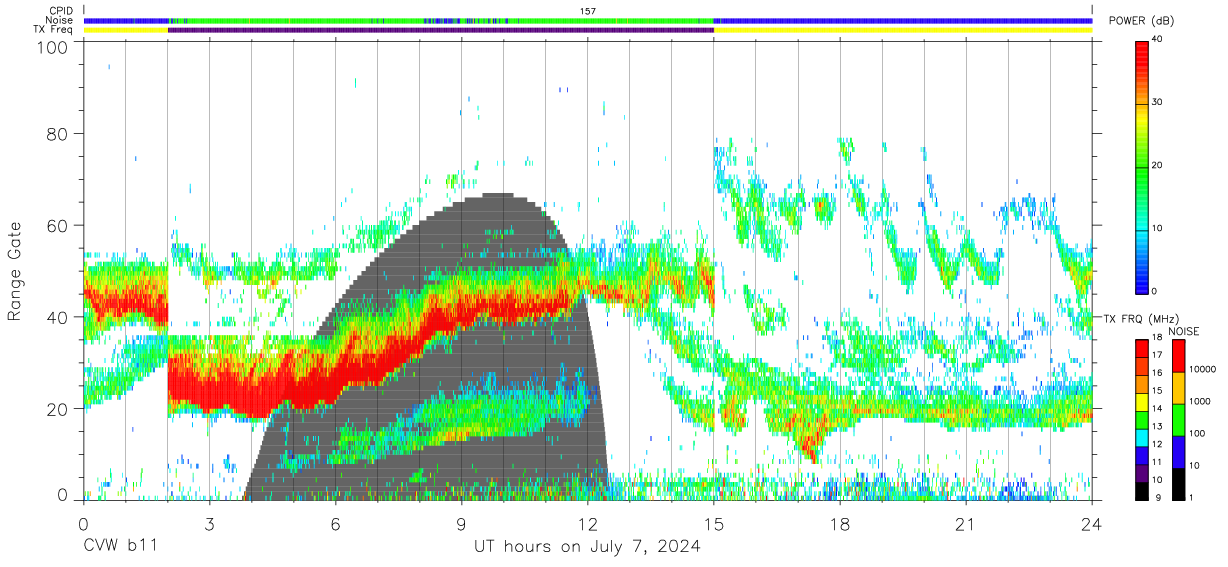Click the 'NOISE' legend title

tap(1184, 331)
